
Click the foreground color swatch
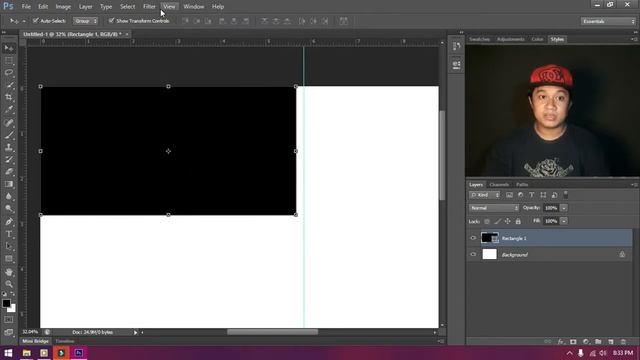point(6,303)
